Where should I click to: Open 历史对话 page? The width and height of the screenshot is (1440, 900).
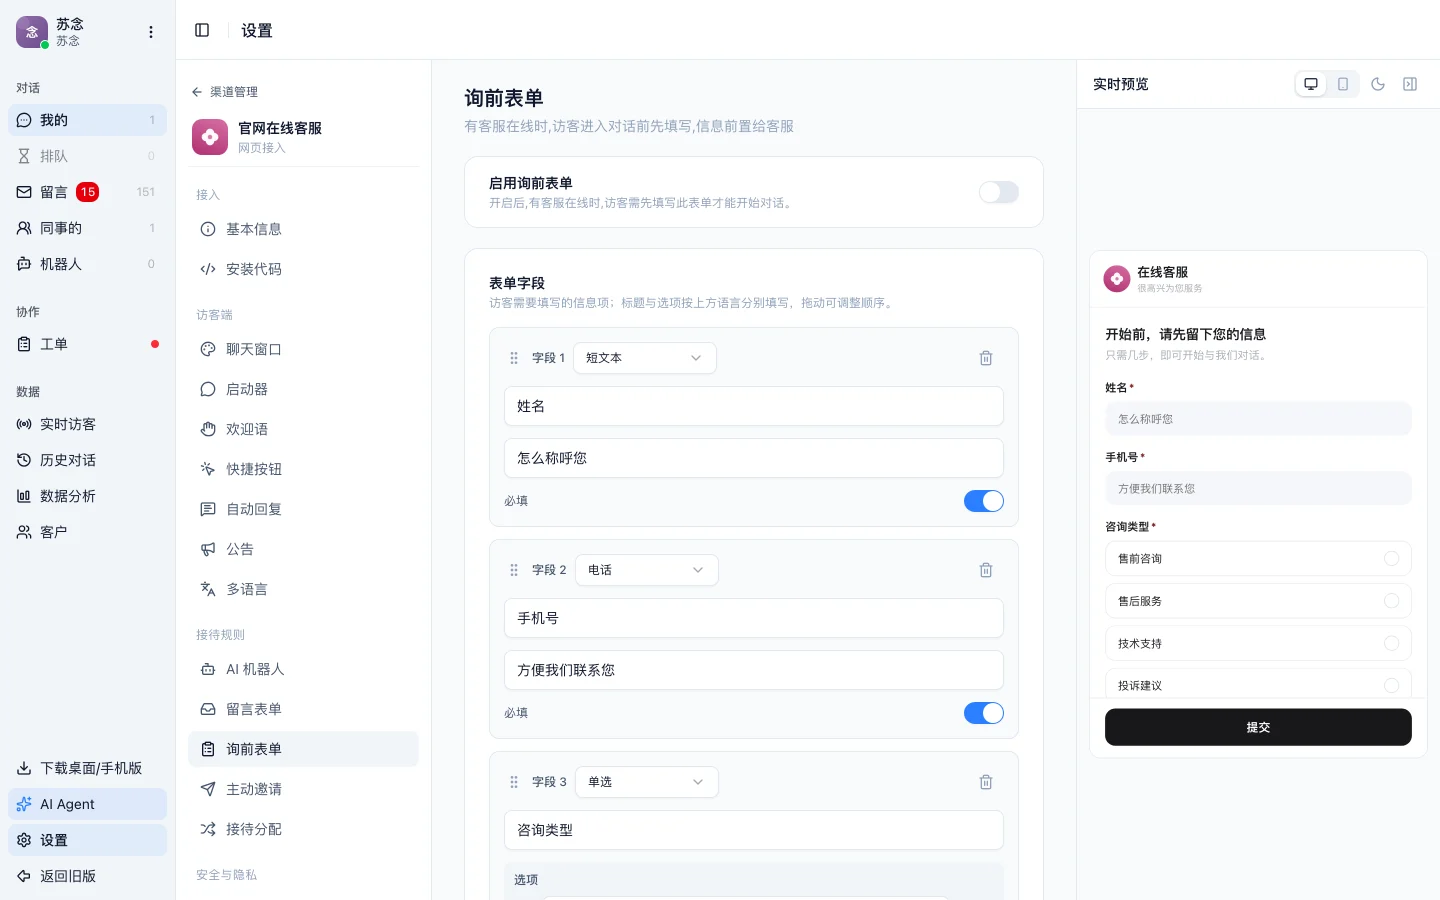click(87, 460)
